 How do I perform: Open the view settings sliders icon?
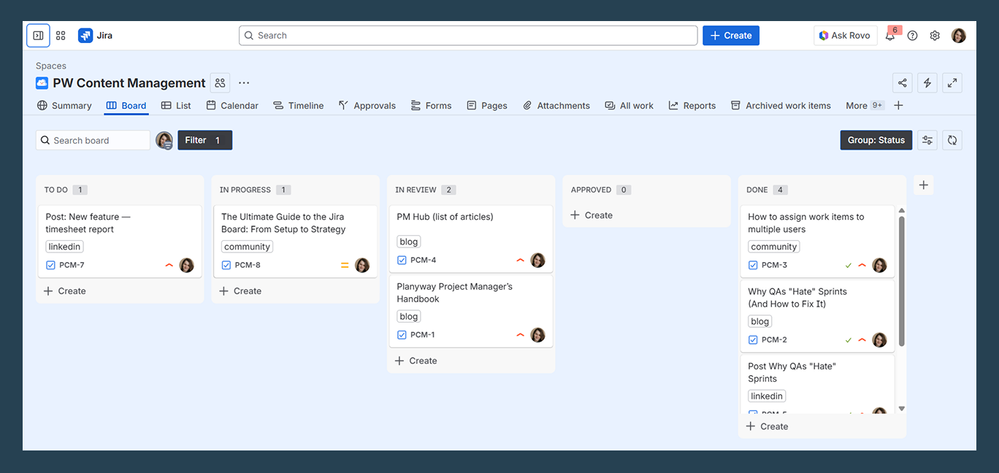[x=927, y=140]
